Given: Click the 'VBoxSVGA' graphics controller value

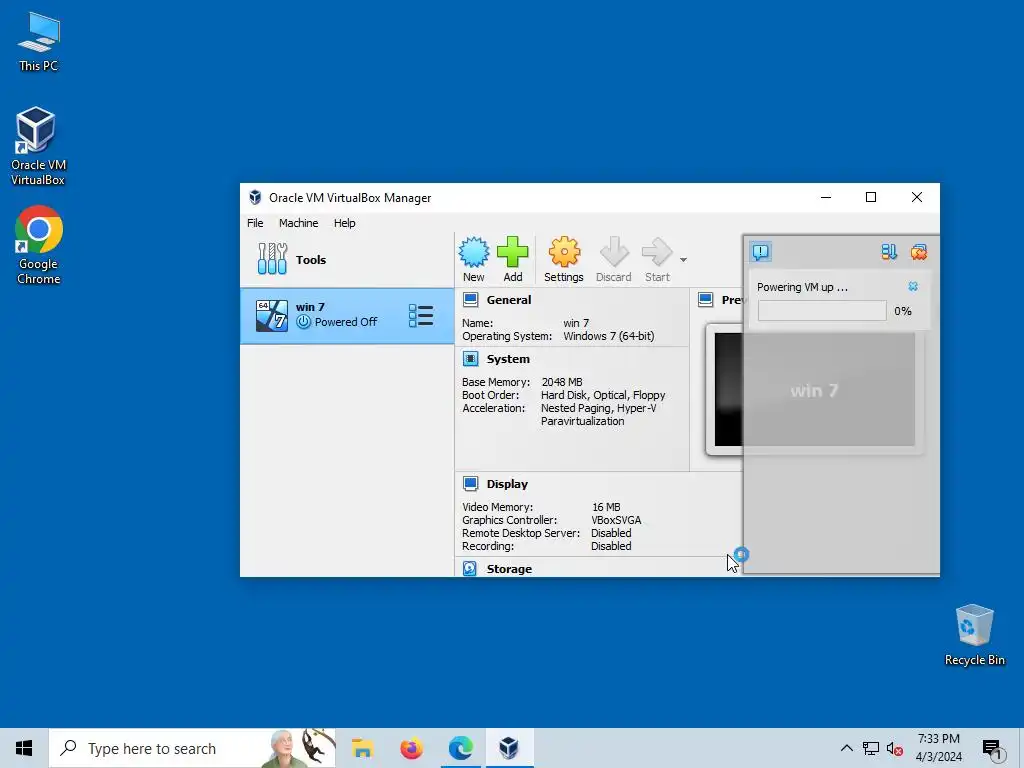Looking at the screenshot, I should coord(616,520).
